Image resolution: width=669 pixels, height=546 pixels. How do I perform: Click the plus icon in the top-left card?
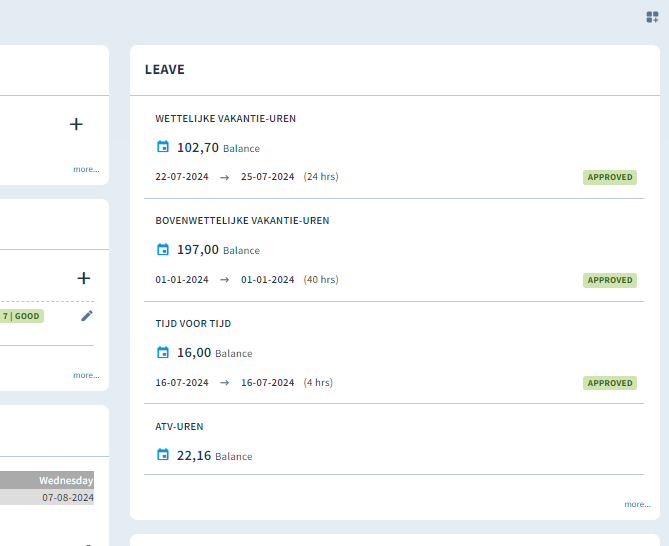click(76, 124)
